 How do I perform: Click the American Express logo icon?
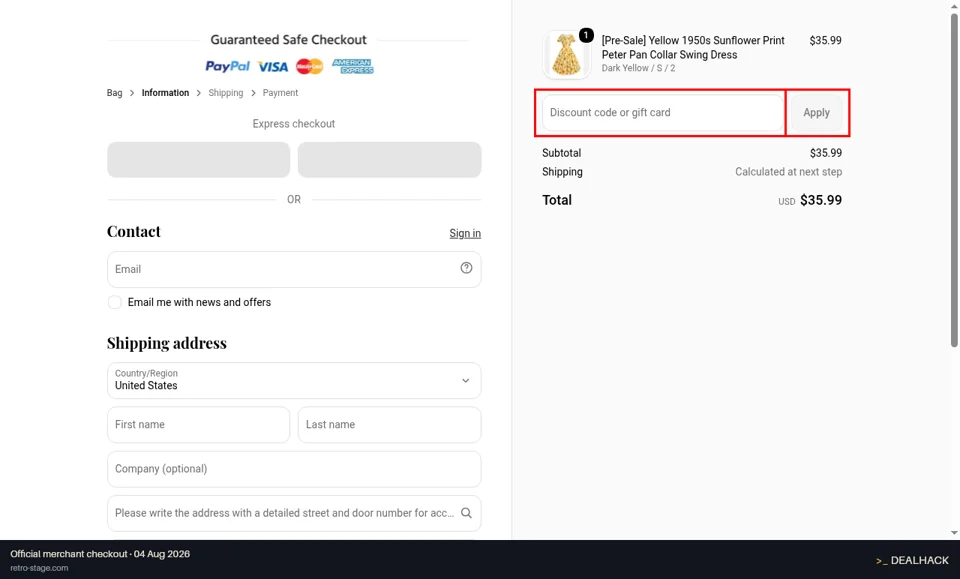[353, 66]
